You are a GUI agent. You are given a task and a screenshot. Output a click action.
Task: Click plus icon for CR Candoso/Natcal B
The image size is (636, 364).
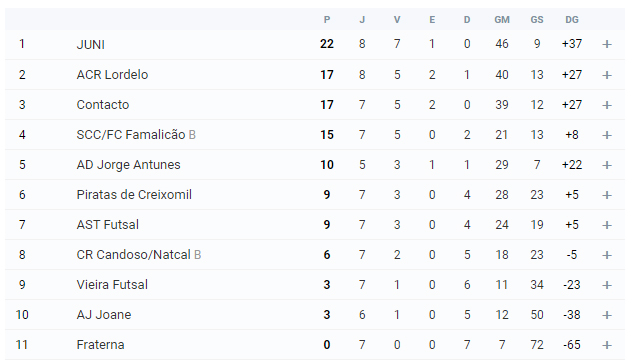tap(607, 255)
